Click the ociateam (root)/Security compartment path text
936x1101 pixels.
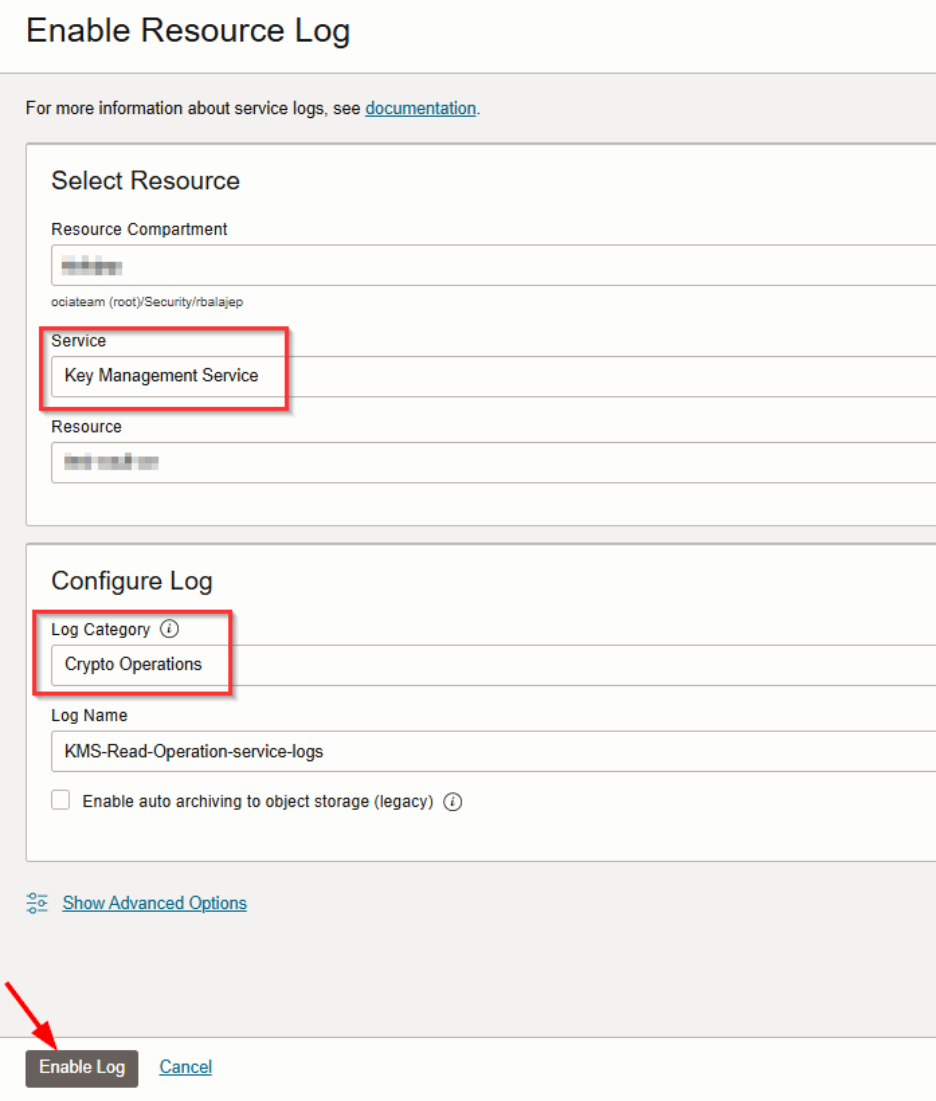146,301
